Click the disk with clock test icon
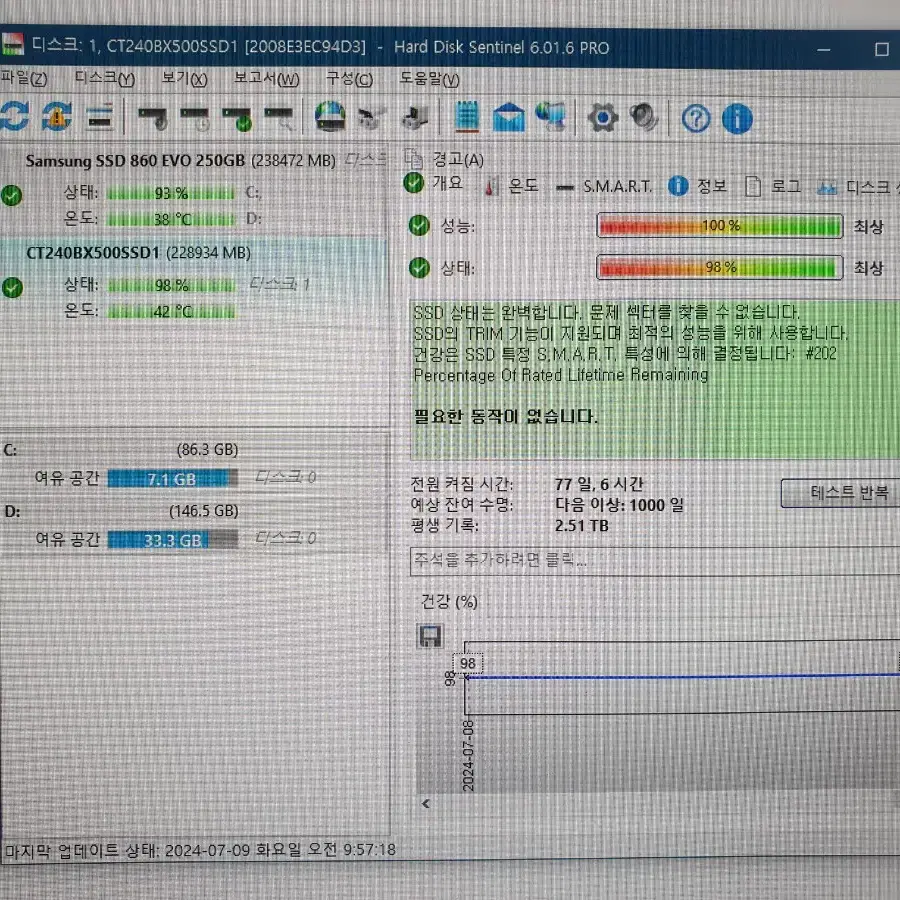900x900 pixels. tap(195, 118)
